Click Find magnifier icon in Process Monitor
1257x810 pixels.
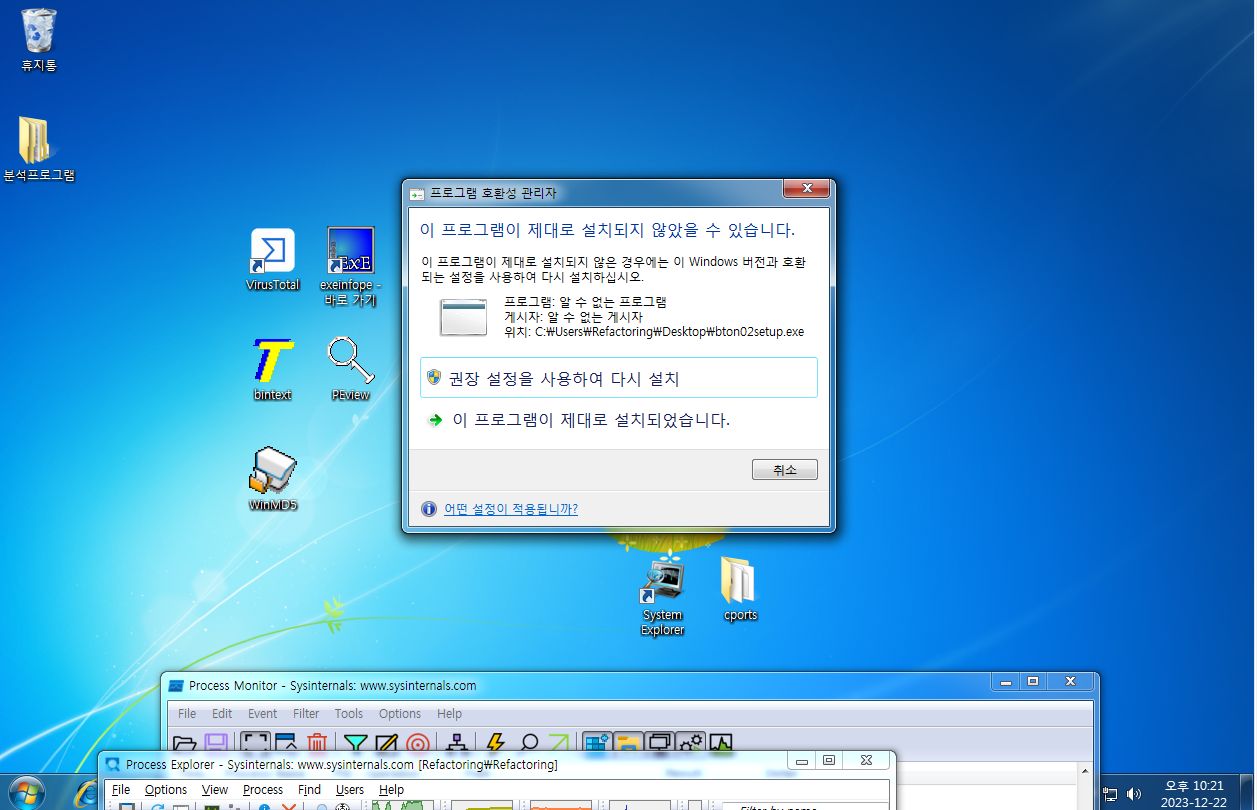pos(528,744)
